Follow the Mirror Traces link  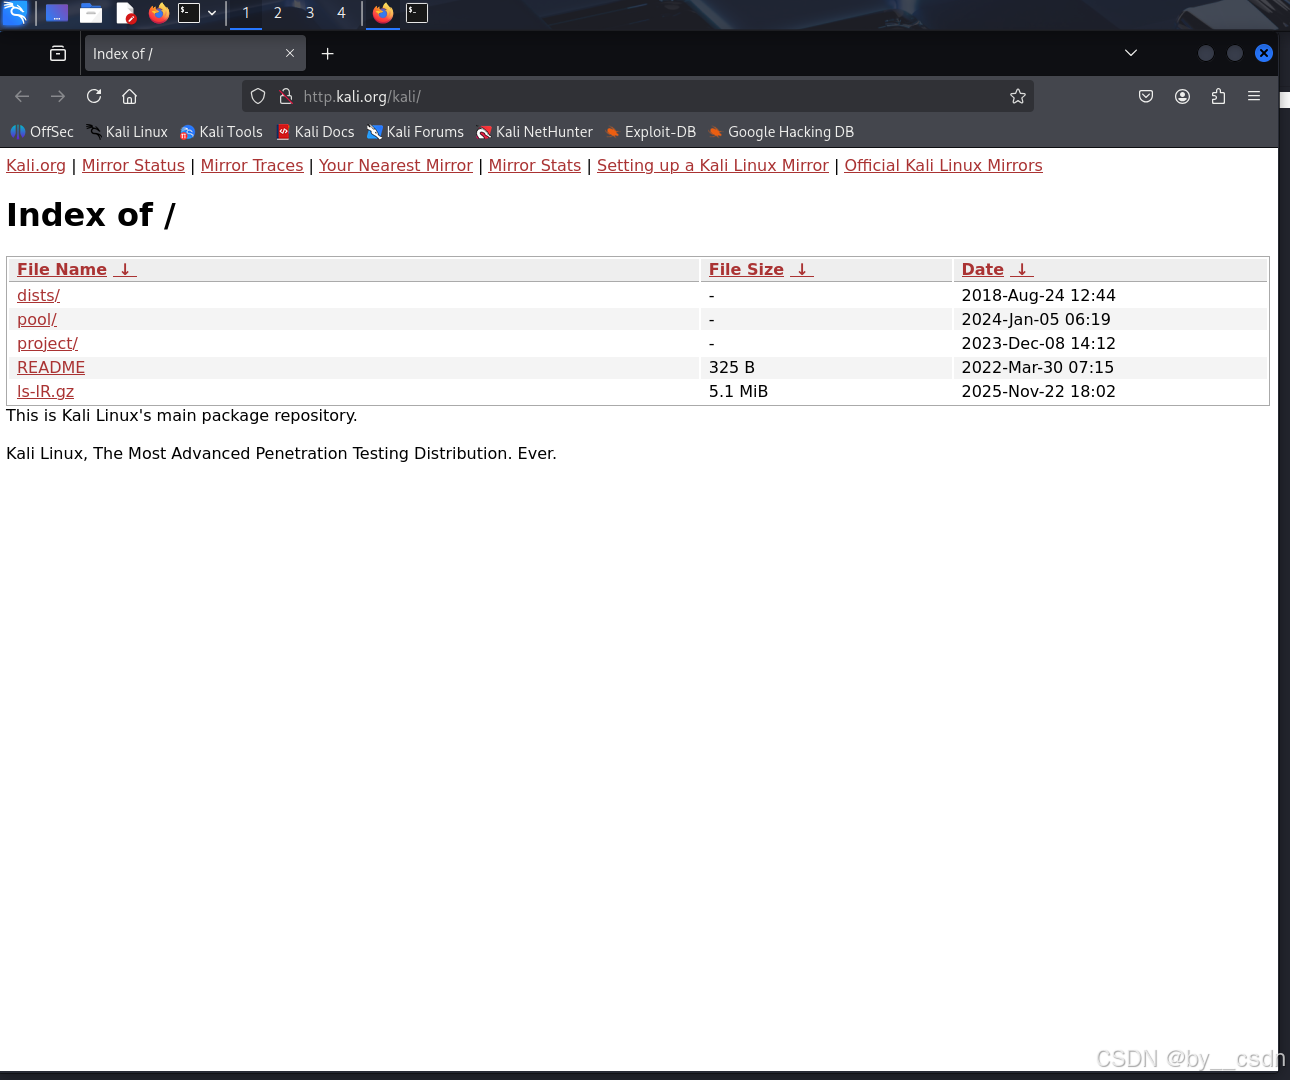pos(252,165)
